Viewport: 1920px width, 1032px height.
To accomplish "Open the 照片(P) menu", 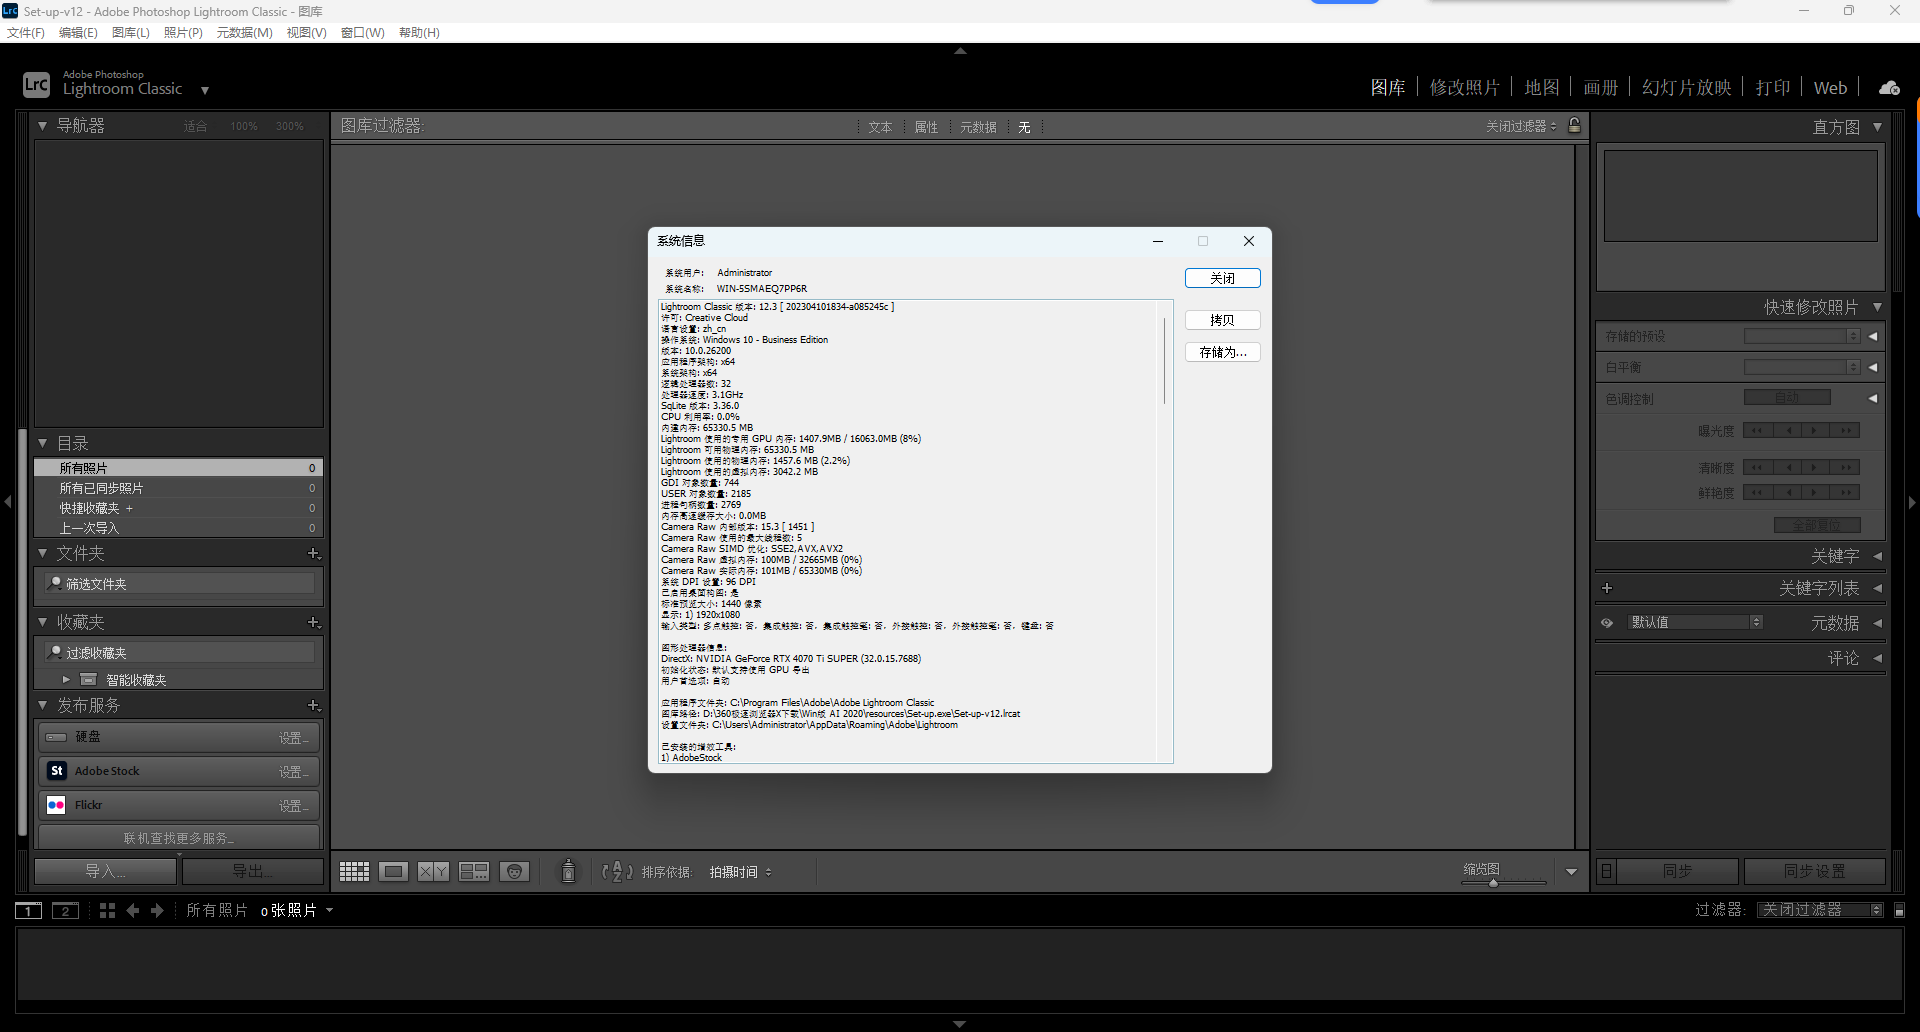I will [x=183, y=33].
